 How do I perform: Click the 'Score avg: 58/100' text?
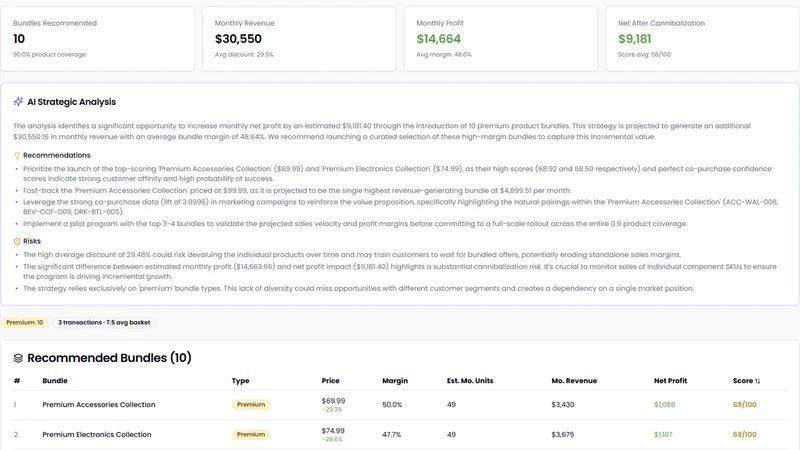644,55
